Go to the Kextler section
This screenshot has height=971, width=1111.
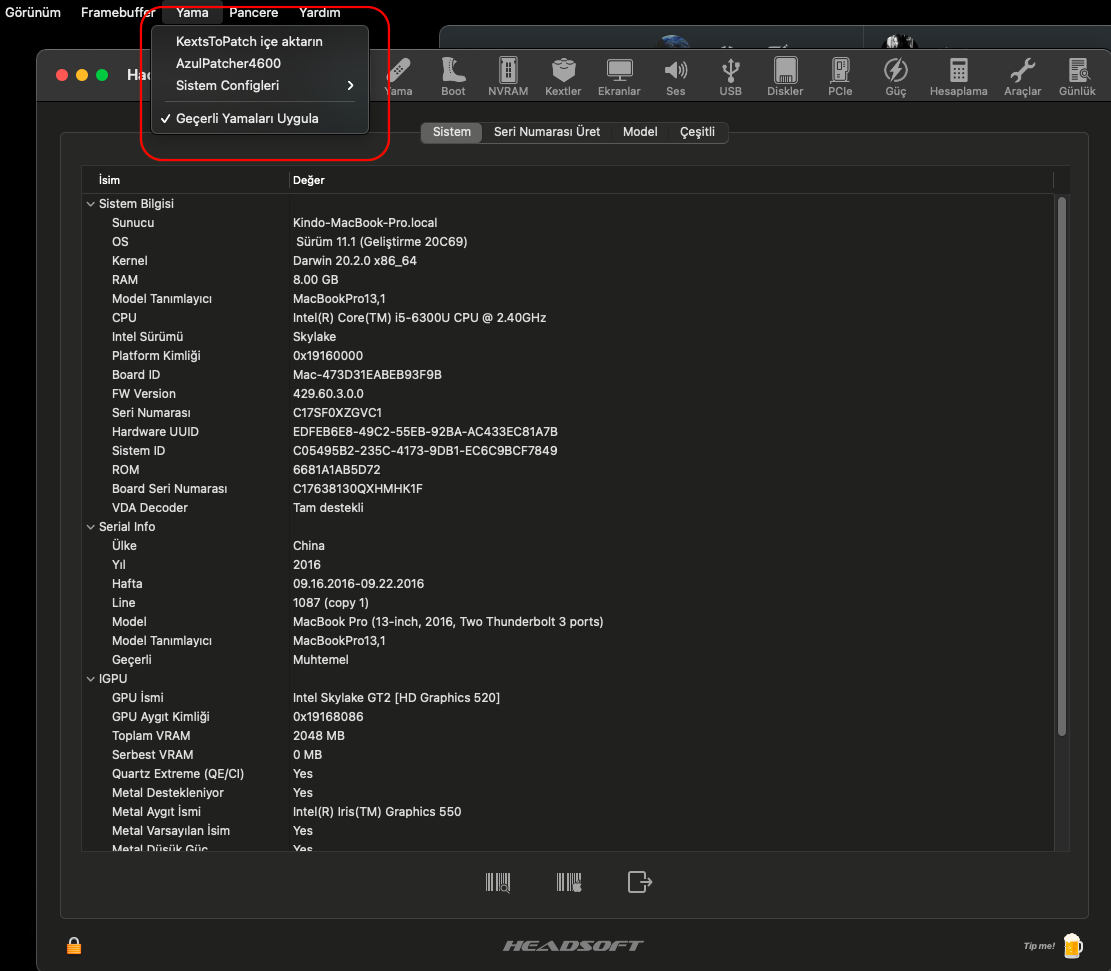563,76
